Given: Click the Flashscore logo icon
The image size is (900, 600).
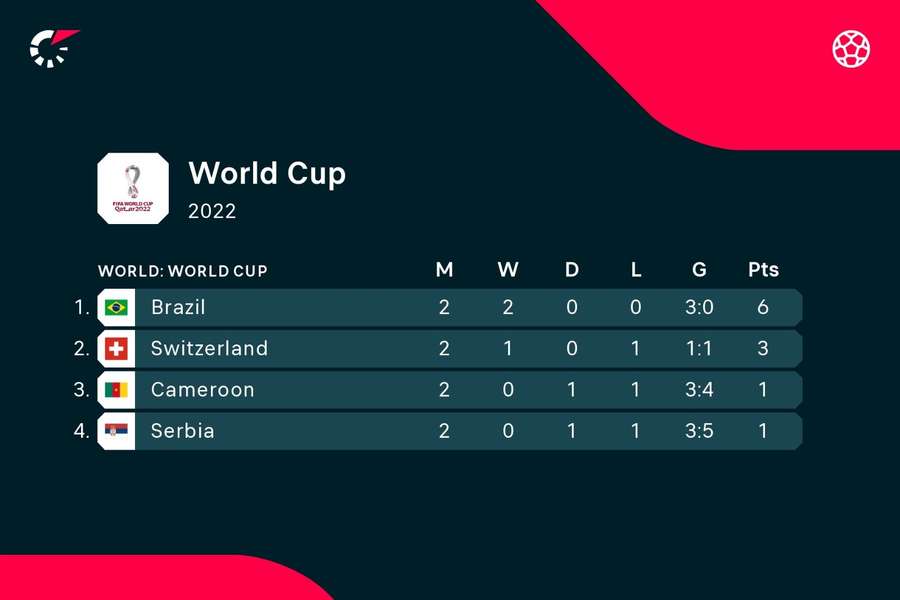Looking at the screenshot, I should 54,48.
